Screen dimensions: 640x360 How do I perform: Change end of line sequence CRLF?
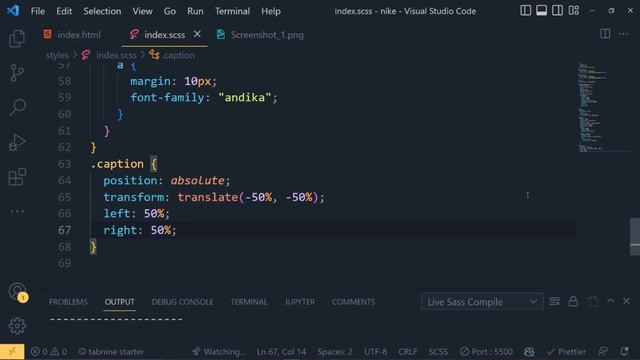click(x=407, y=351)
